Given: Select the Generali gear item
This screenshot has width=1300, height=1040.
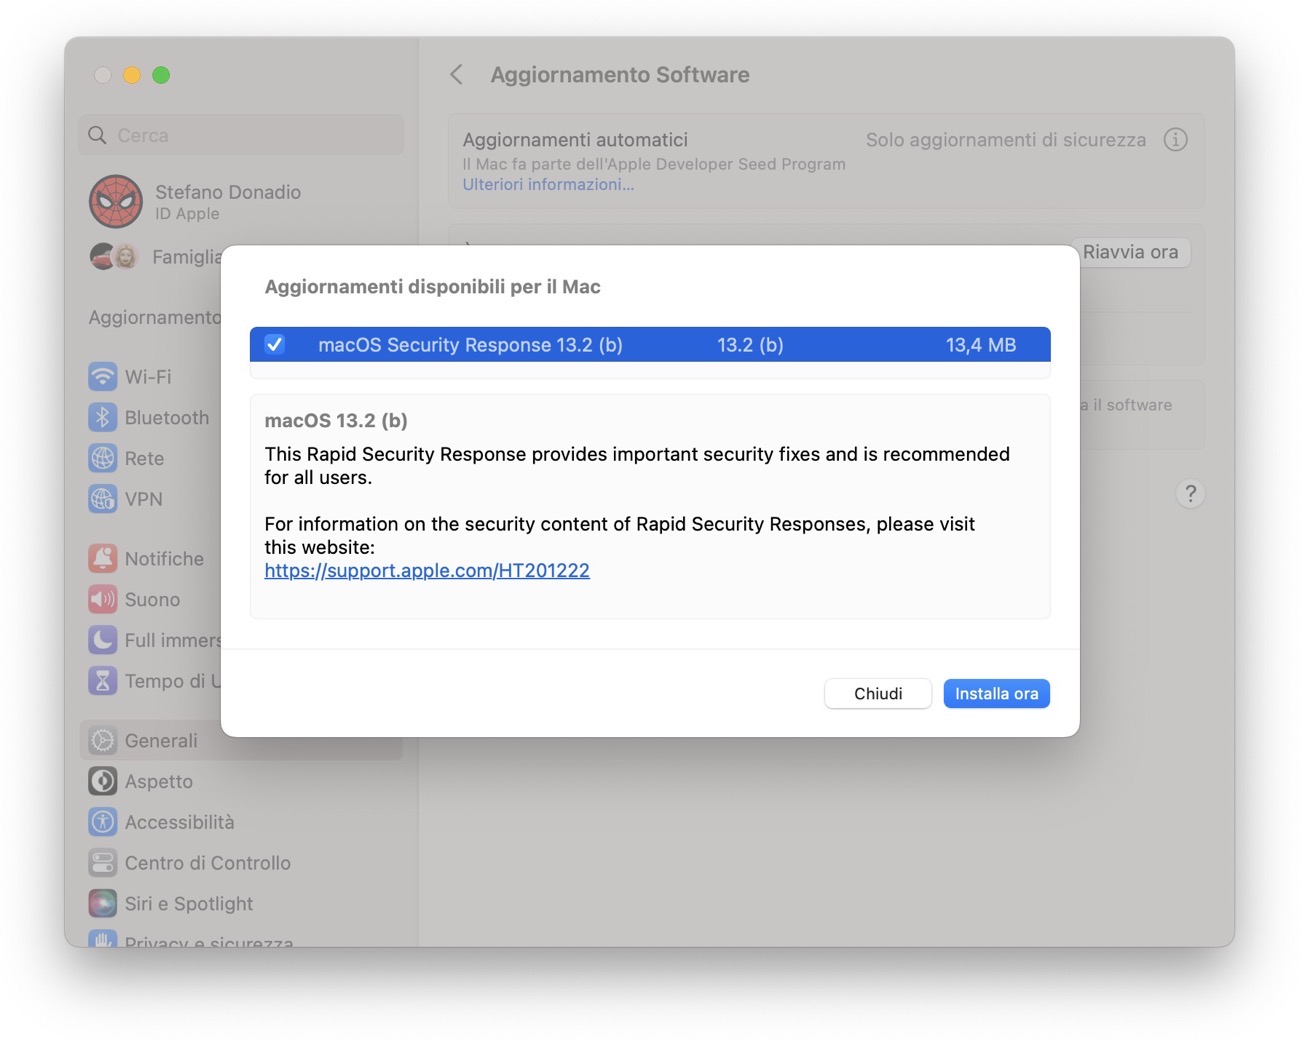Looking at the screenshot, I should tap(161, 740).
